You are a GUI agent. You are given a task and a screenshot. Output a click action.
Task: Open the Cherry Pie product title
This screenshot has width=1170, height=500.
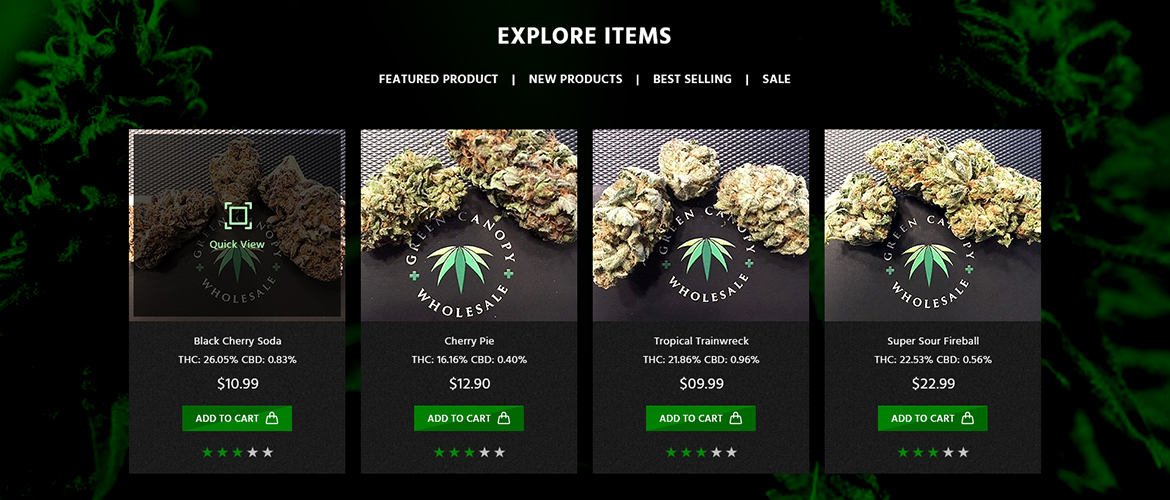[x=469, y=341]
